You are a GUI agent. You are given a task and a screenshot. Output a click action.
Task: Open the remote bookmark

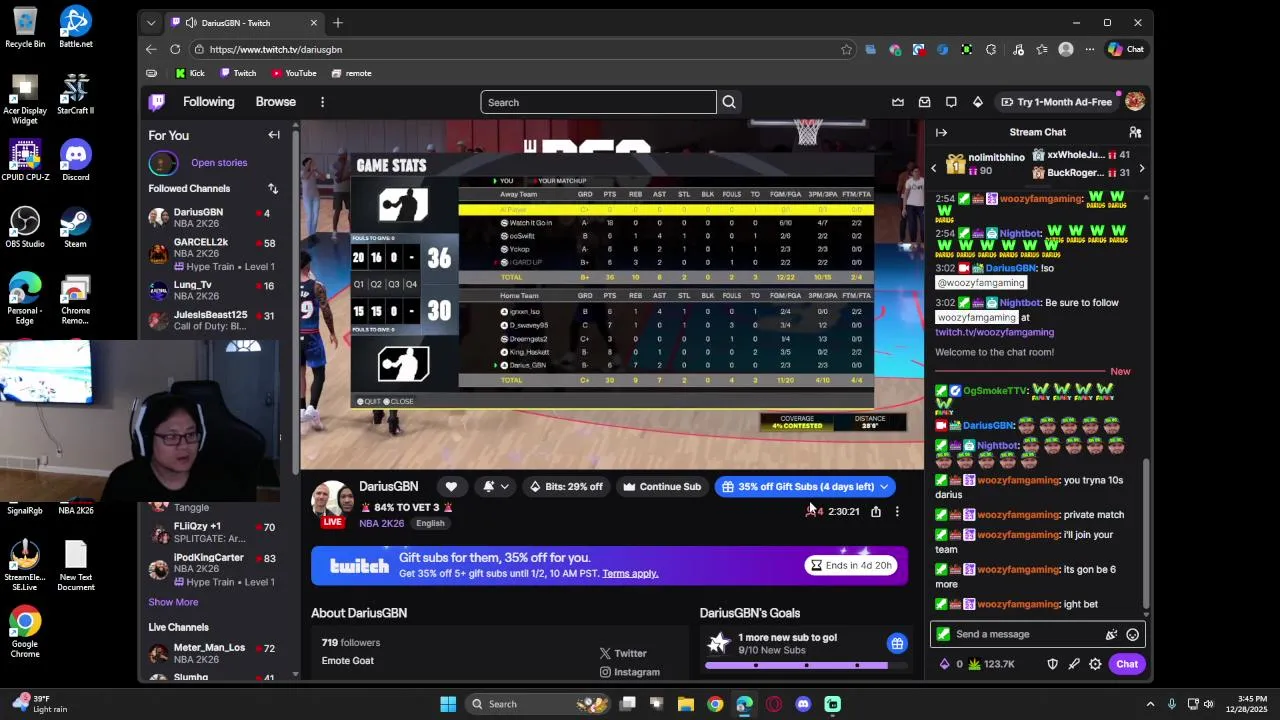click(351, 73)
